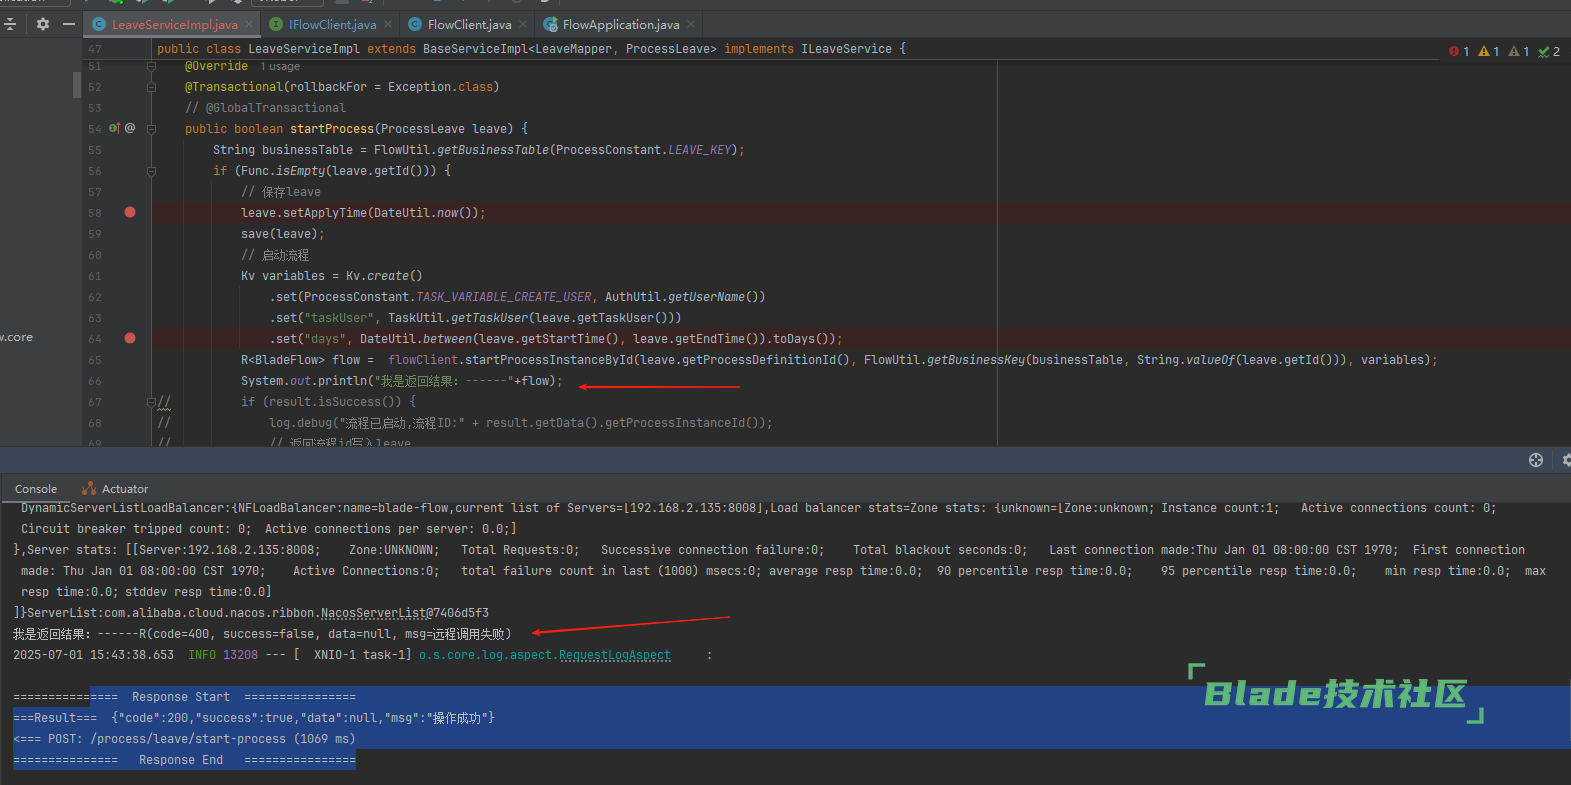Select the Actuator tab
This screenshot has height=785, width=1571.
tap(115, 489)
